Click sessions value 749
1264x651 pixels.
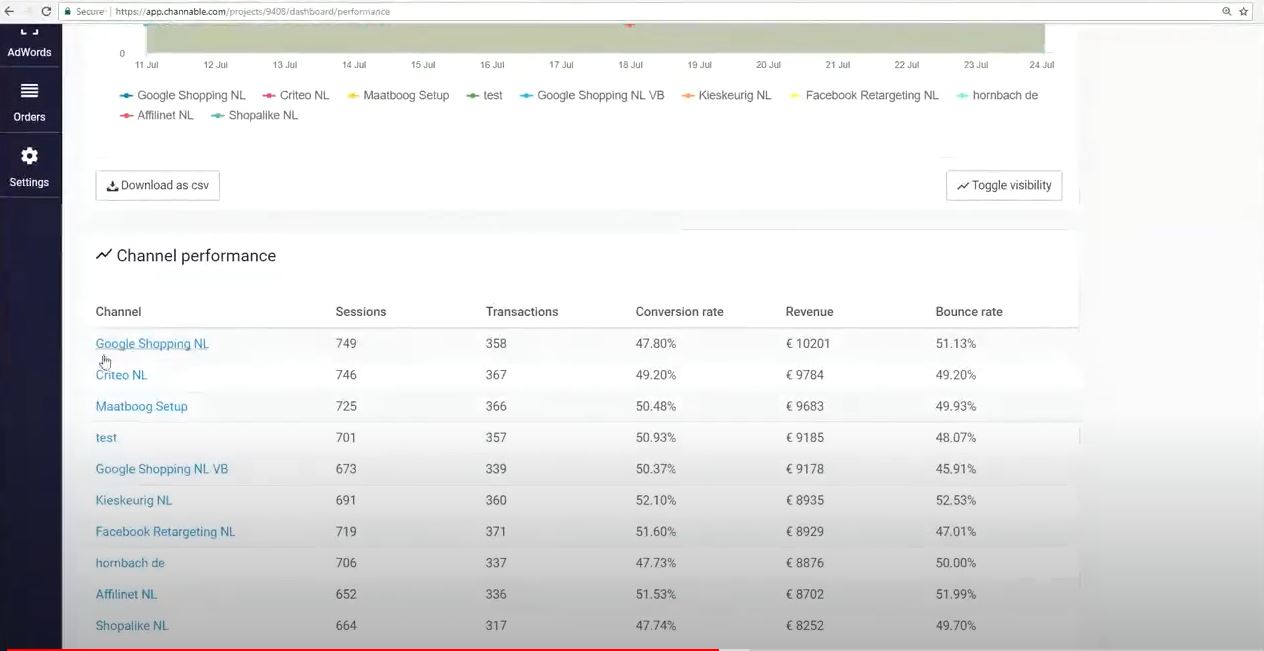[346, 343]
